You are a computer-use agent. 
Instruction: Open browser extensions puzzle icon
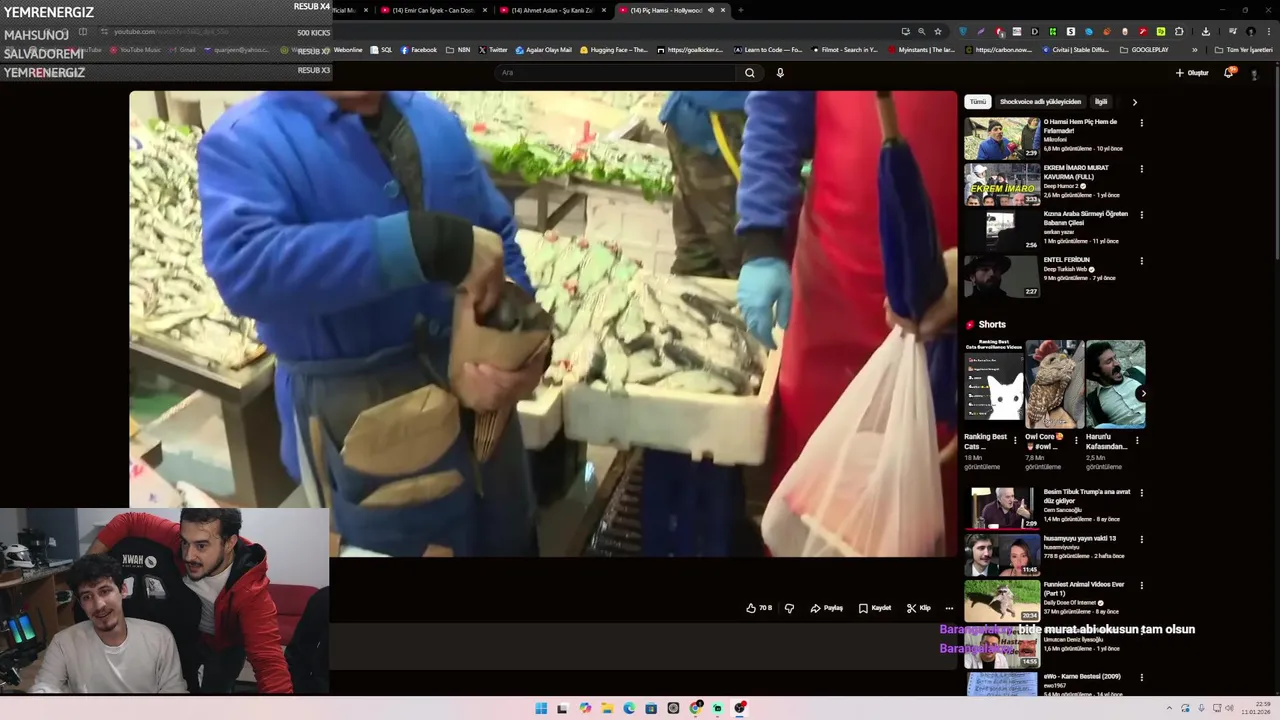tap(1179, 31)
